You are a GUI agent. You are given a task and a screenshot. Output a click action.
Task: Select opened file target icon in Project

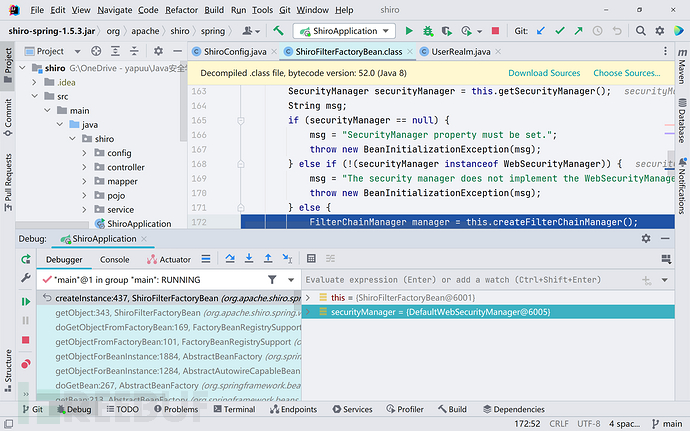click(x=96, y=52)
